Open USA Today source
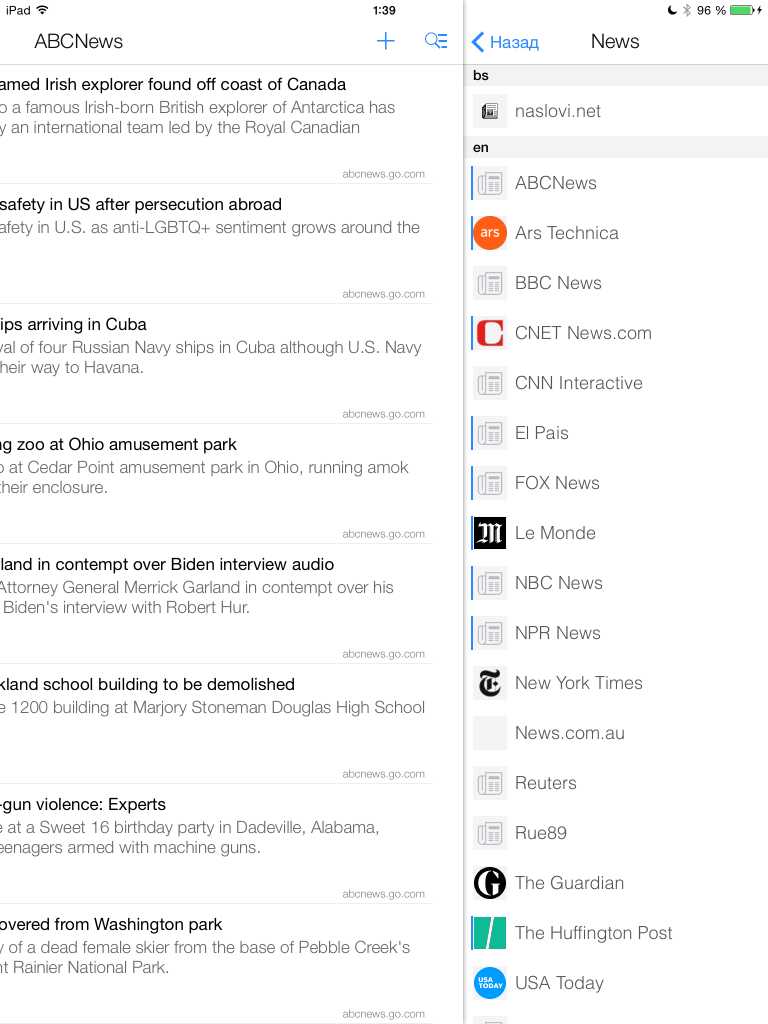 [616, 983]
